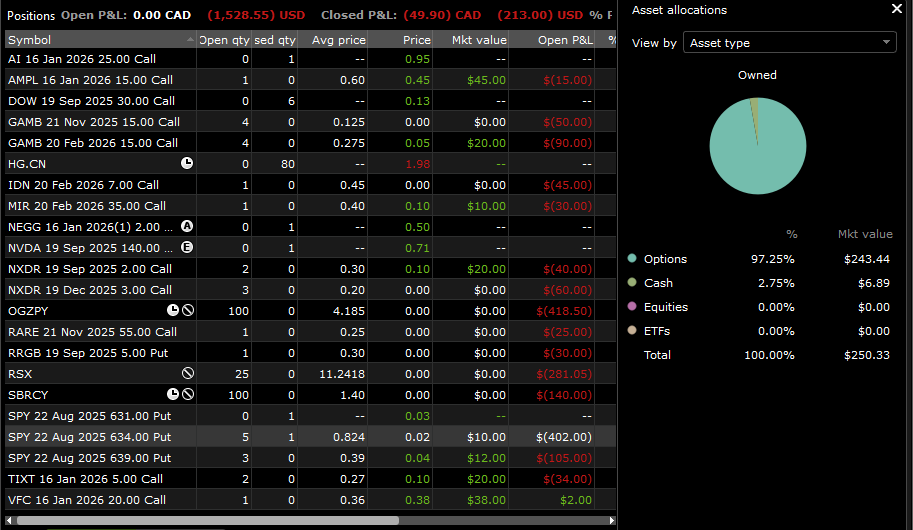Select RARE 21 Nov 2025 55.00 Call

click(x=92, y=331)
